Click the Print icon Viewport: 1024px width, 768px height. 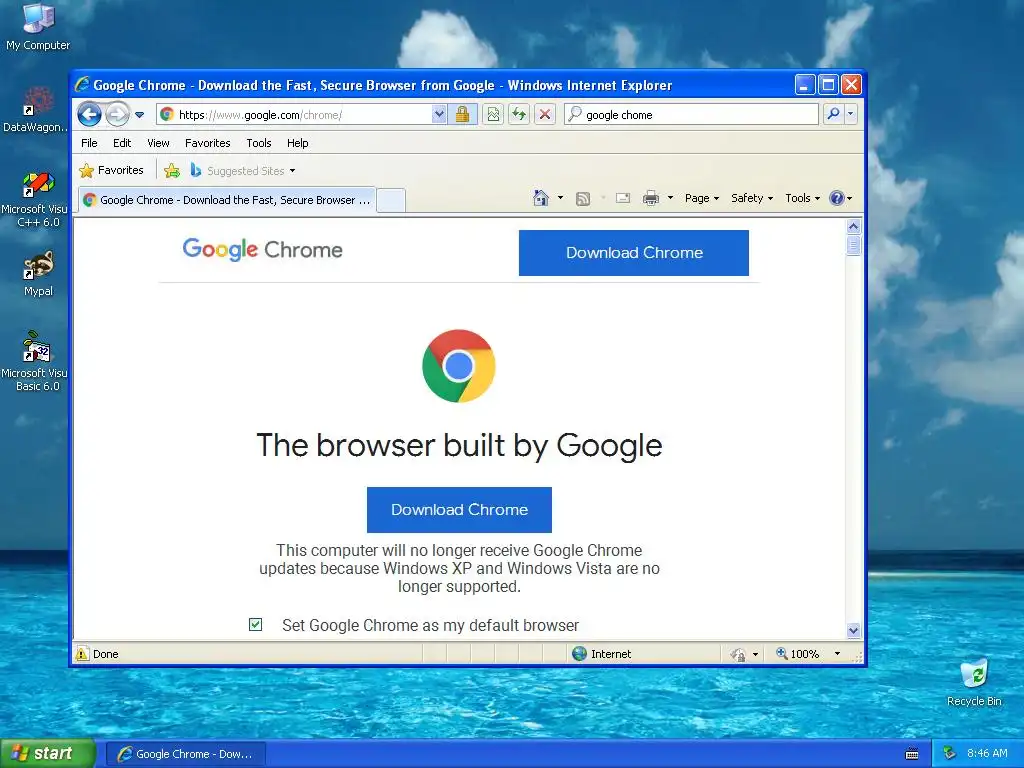coord(650,198)
